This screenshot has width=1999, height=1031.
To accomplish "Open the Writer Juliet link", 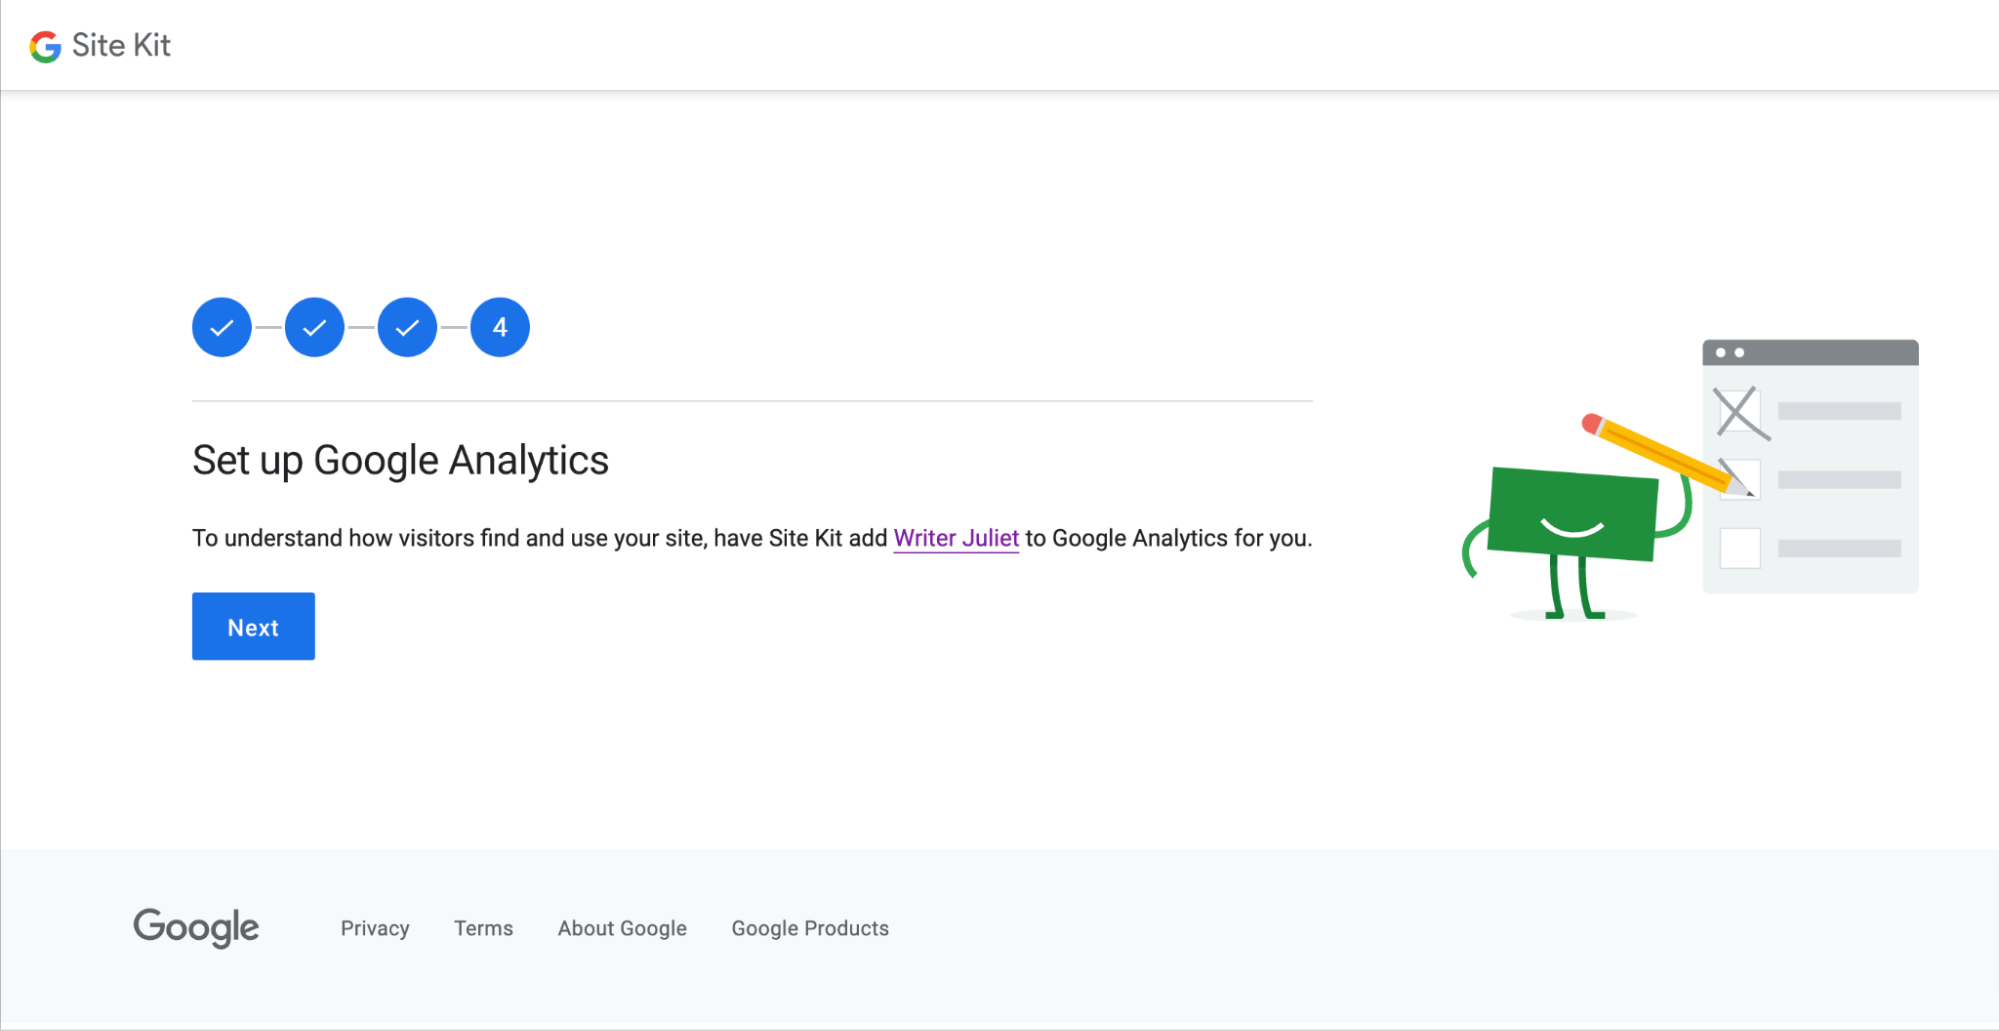I will [x=956, y=538].
